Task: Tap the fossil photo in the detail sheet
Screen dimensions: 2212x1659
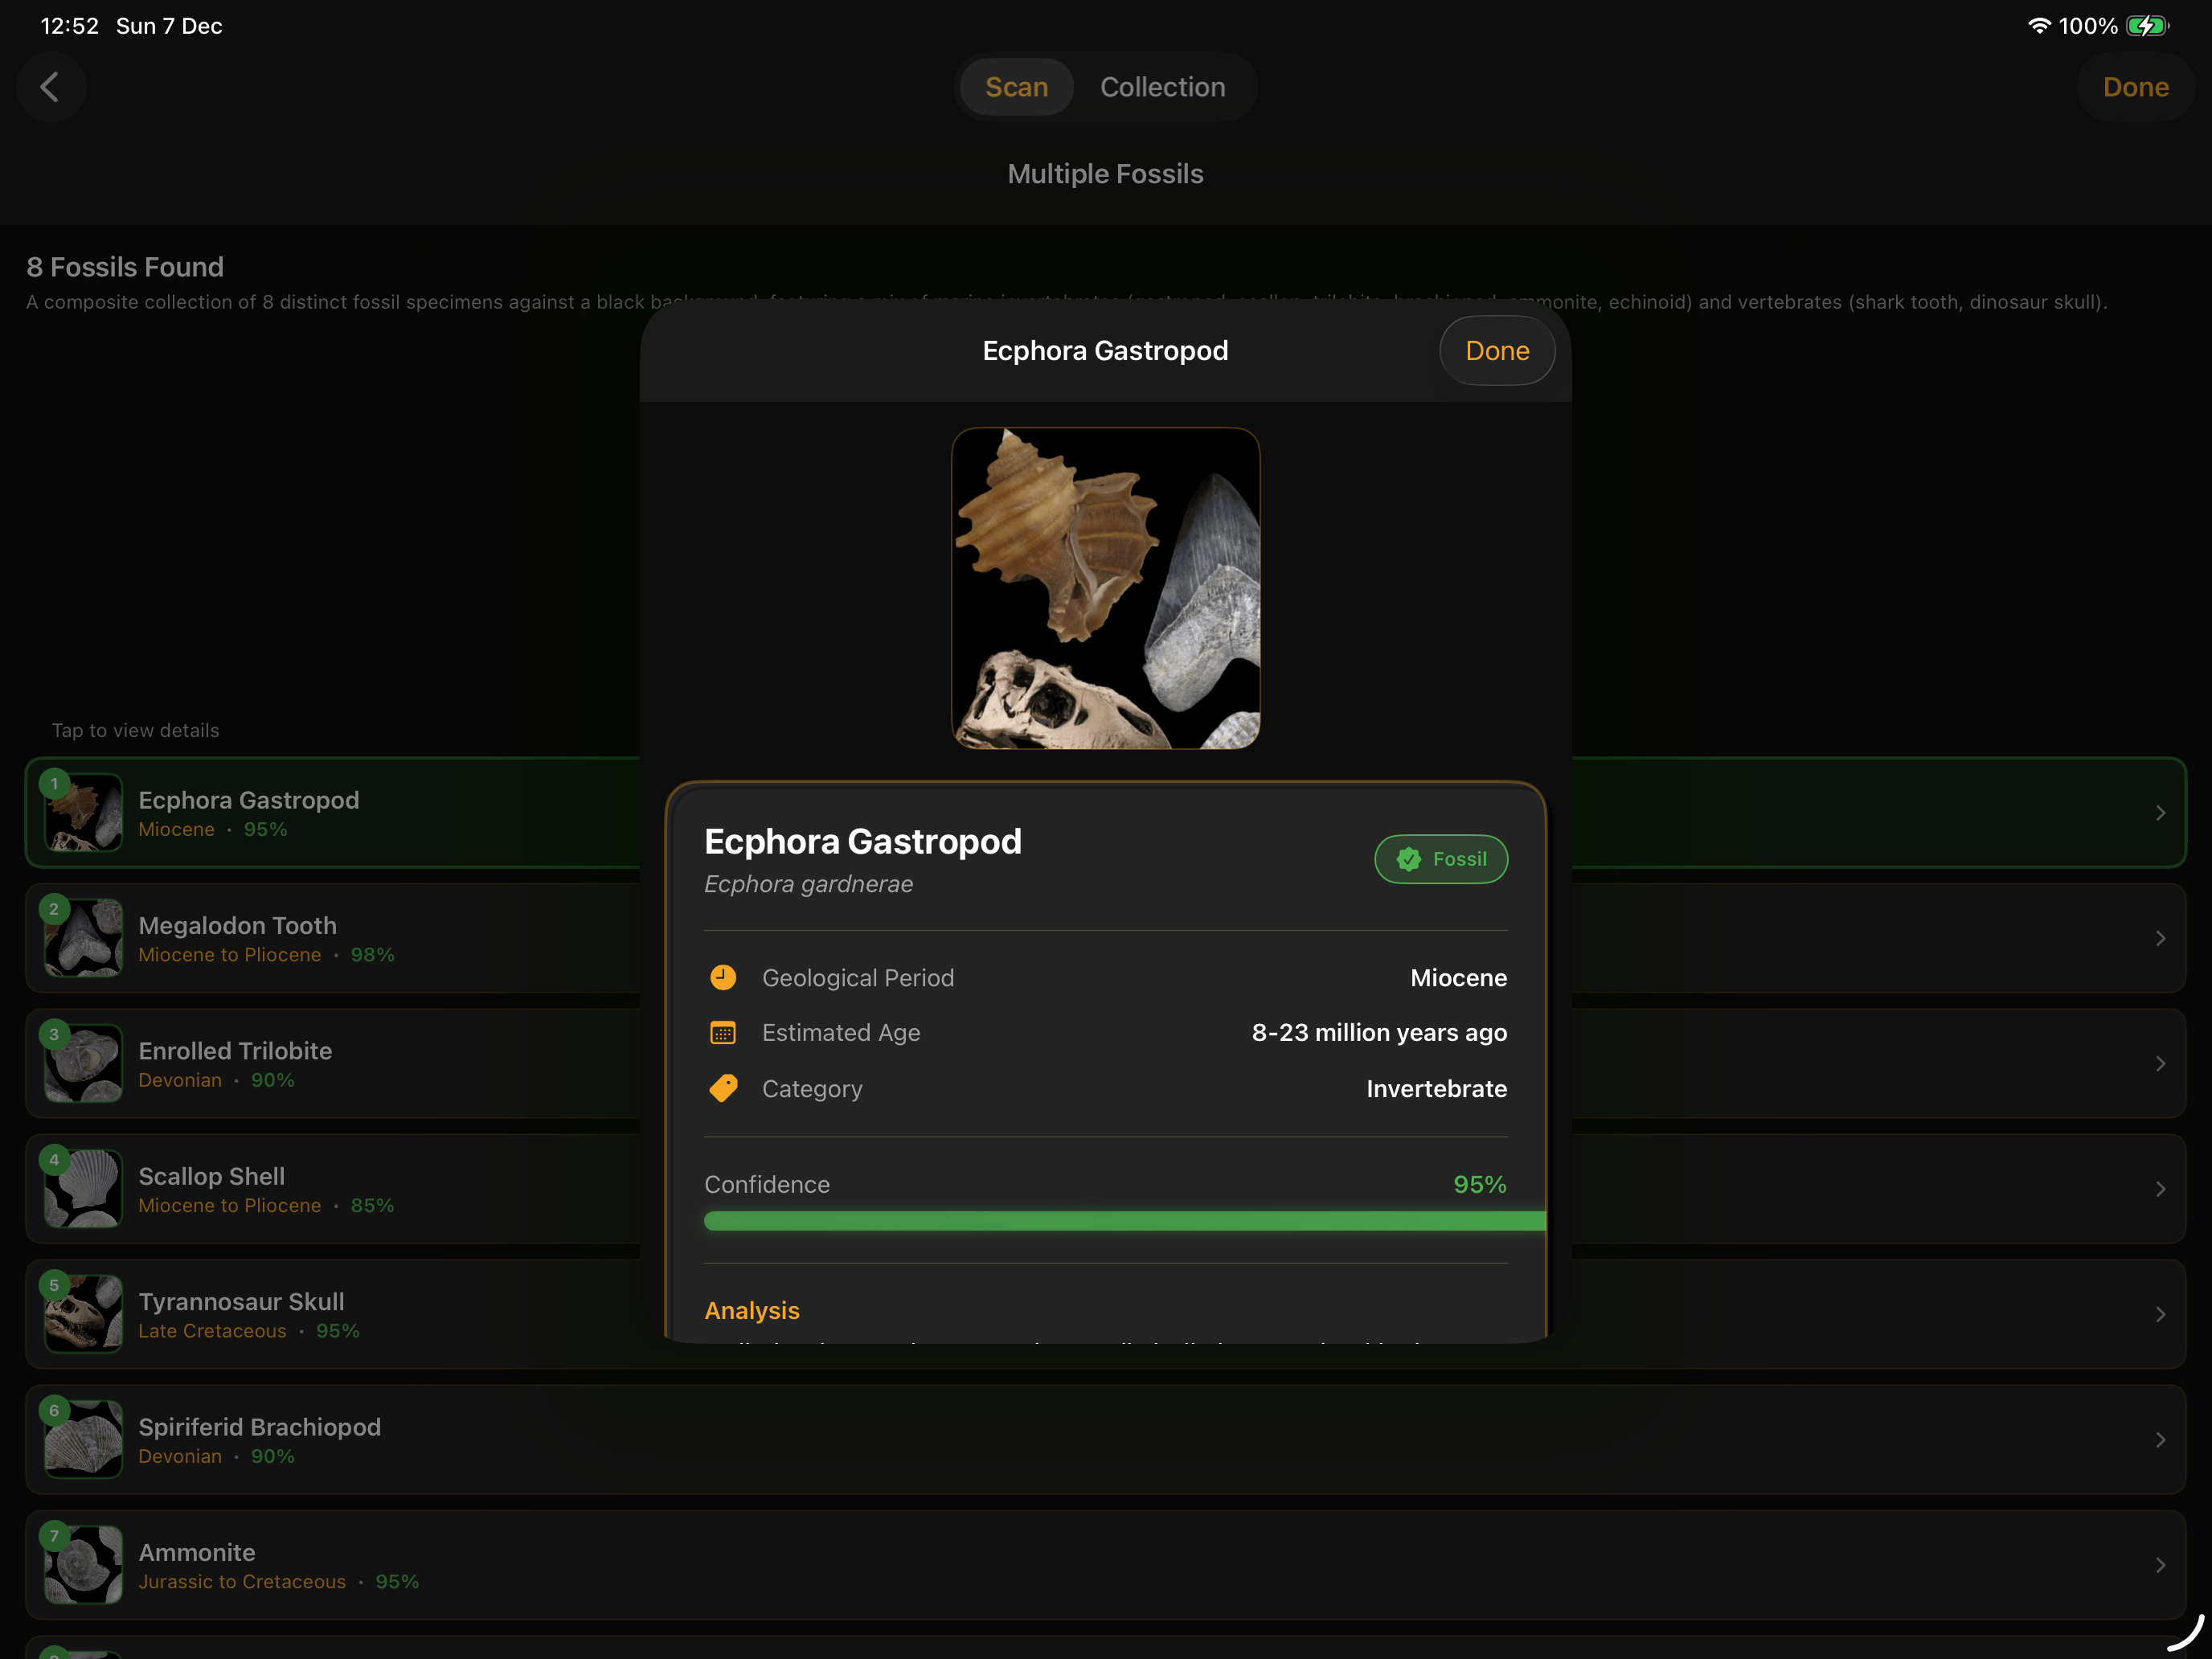Action: (x=1105, y=588)
